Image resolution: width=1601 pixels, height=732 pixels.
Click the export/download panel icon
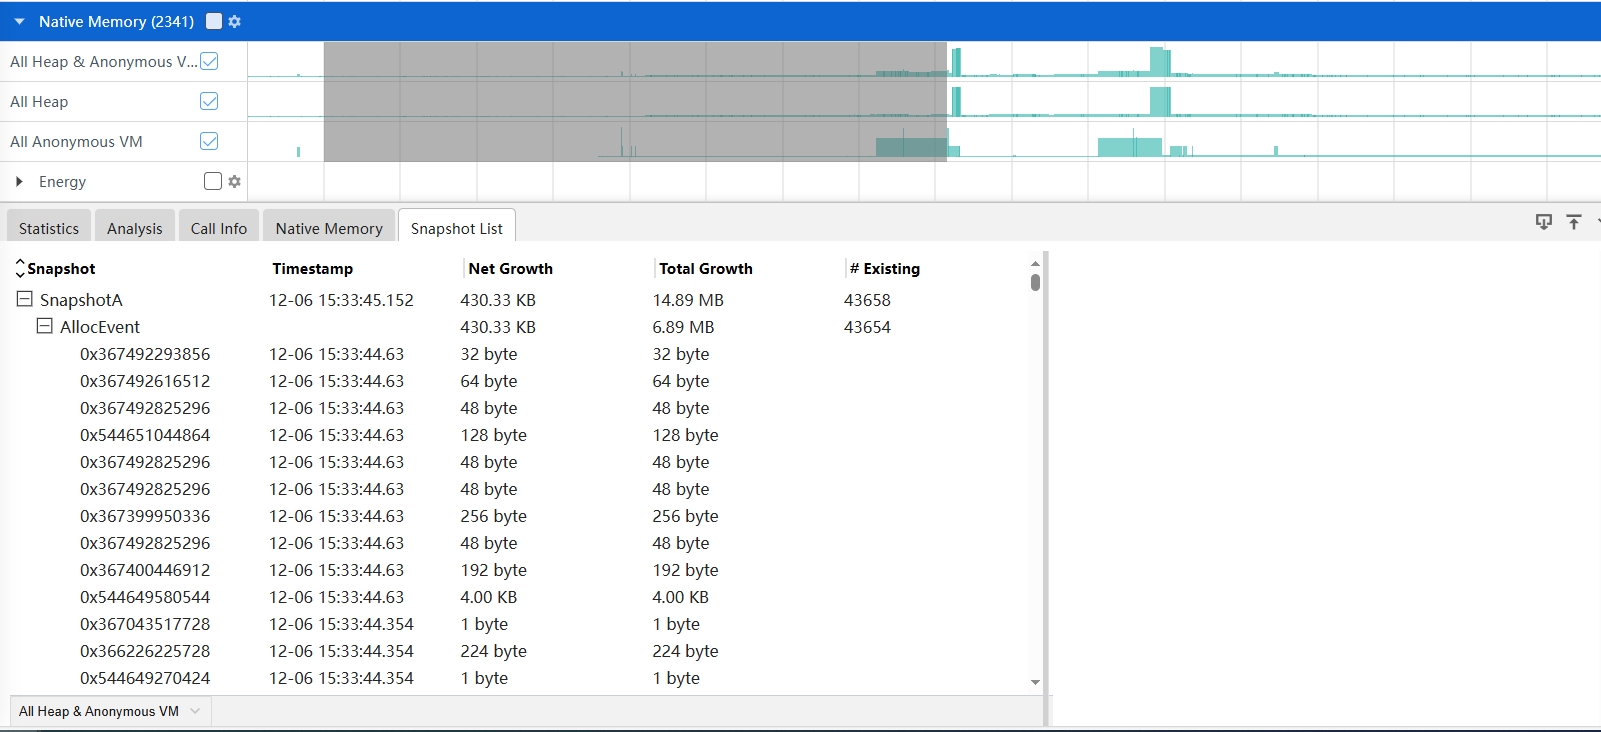tap(1543, 222)
